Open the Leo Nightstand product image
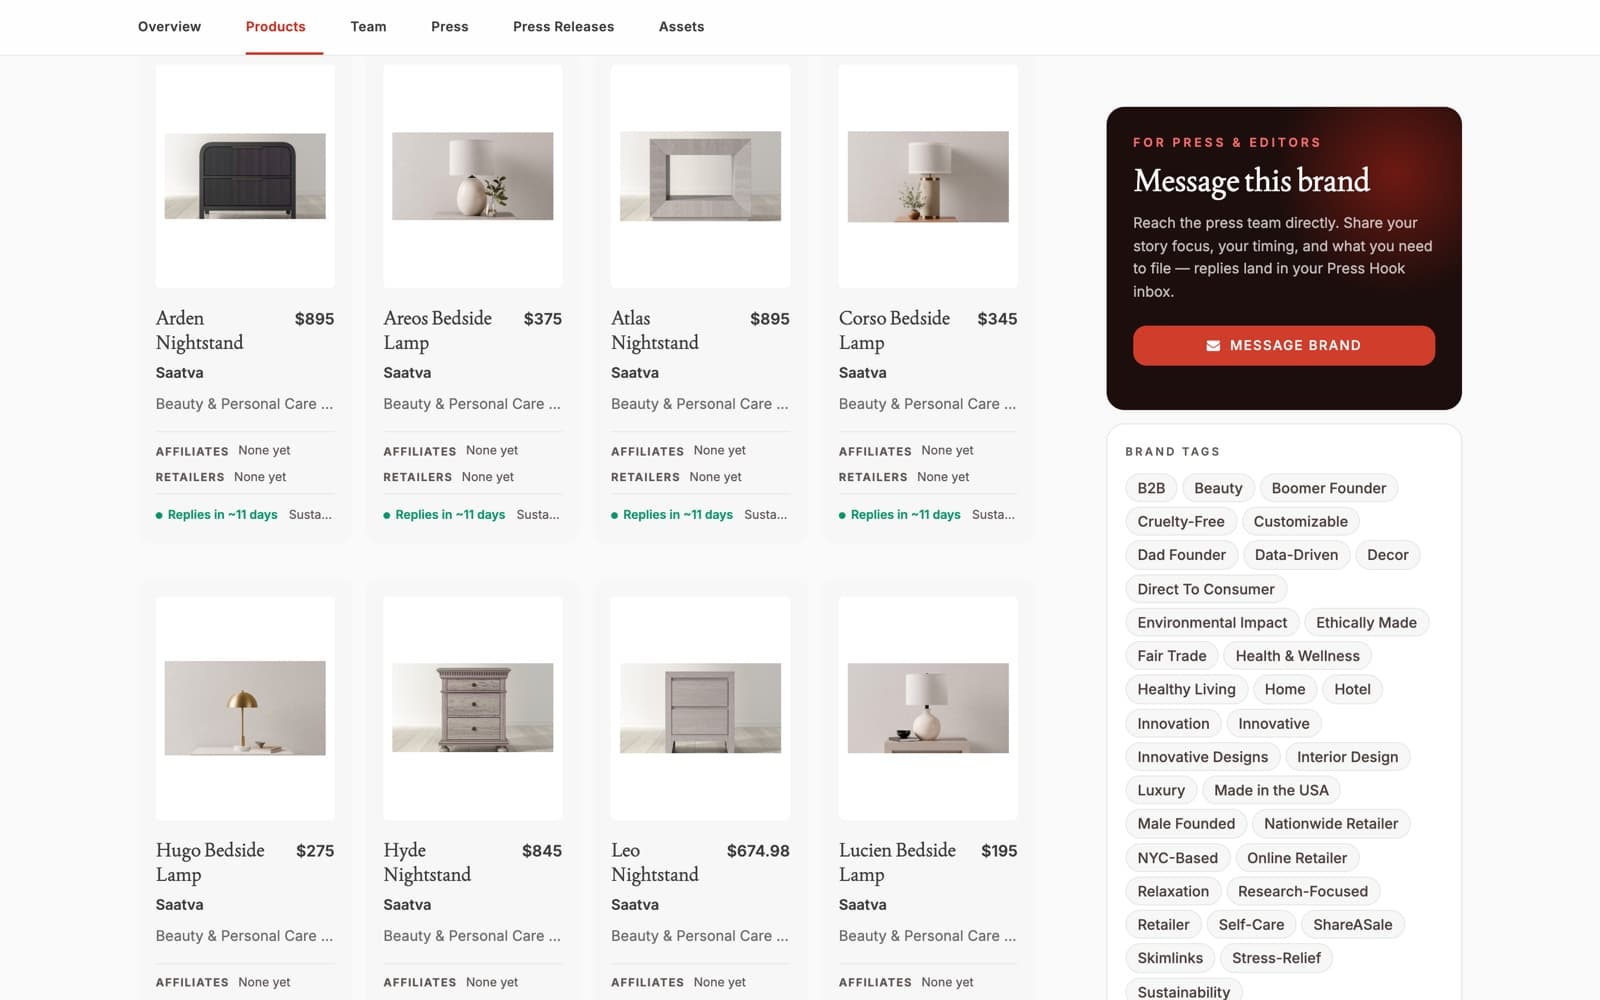Image resolution: width=1600 pixels, height=1000 pixels. click(700, 708)
